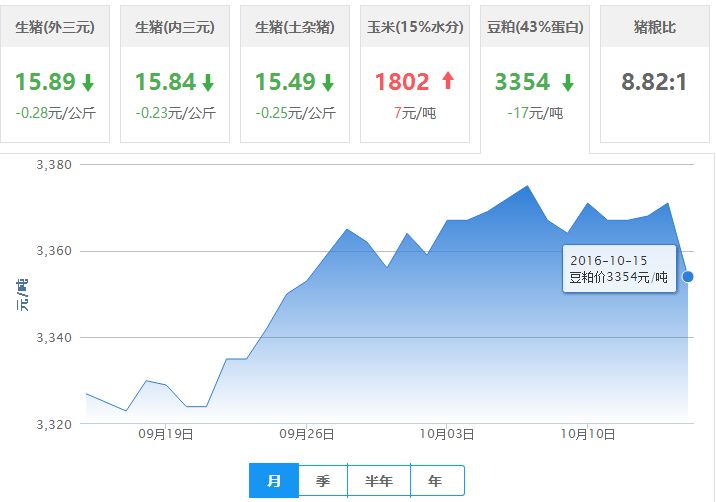Open the 生猪(土杂猪) price tab
716x502 pixels.
pos(295,74)
